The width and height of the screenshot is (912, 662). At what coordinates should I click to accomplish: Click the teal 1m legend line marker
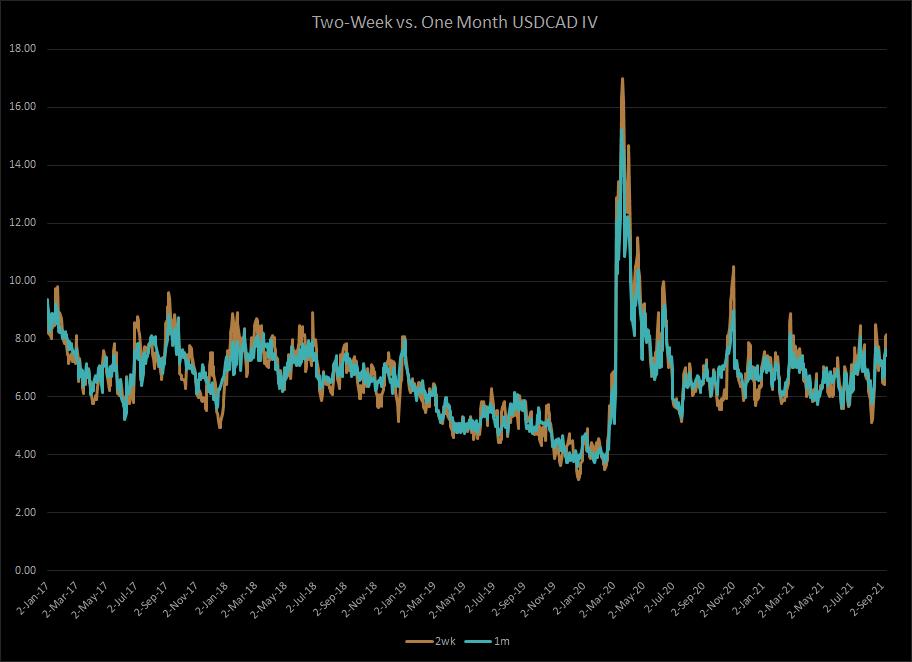(479, 642)
